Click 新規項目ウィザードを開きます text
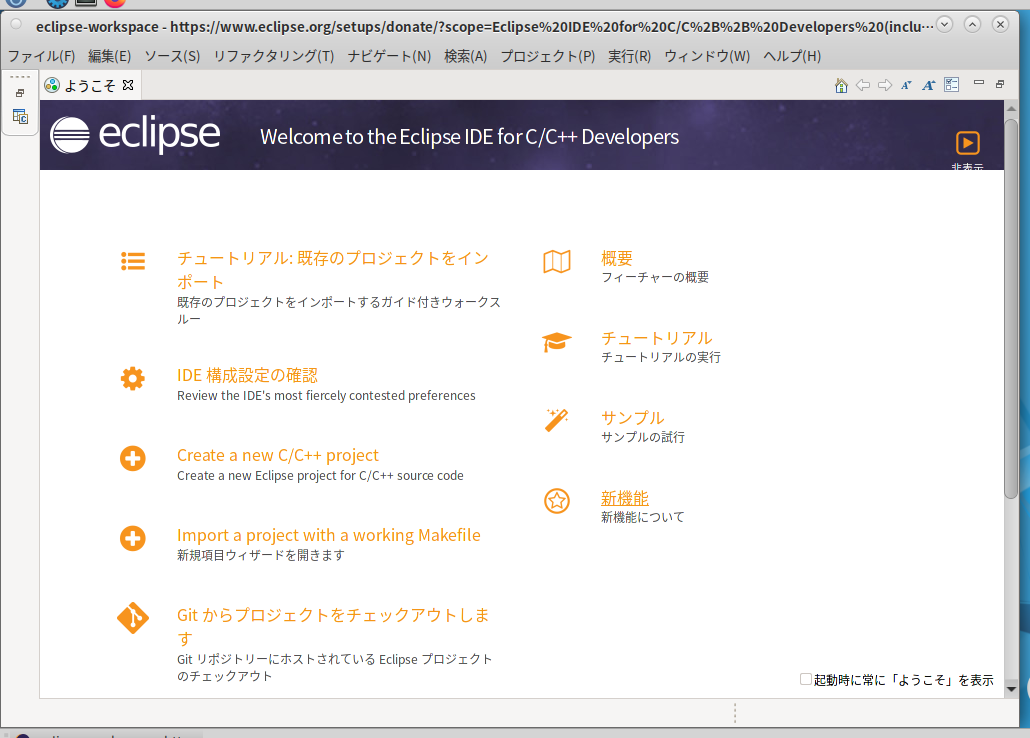Screen dimensions: 1030x738 [x=260, y=555]
